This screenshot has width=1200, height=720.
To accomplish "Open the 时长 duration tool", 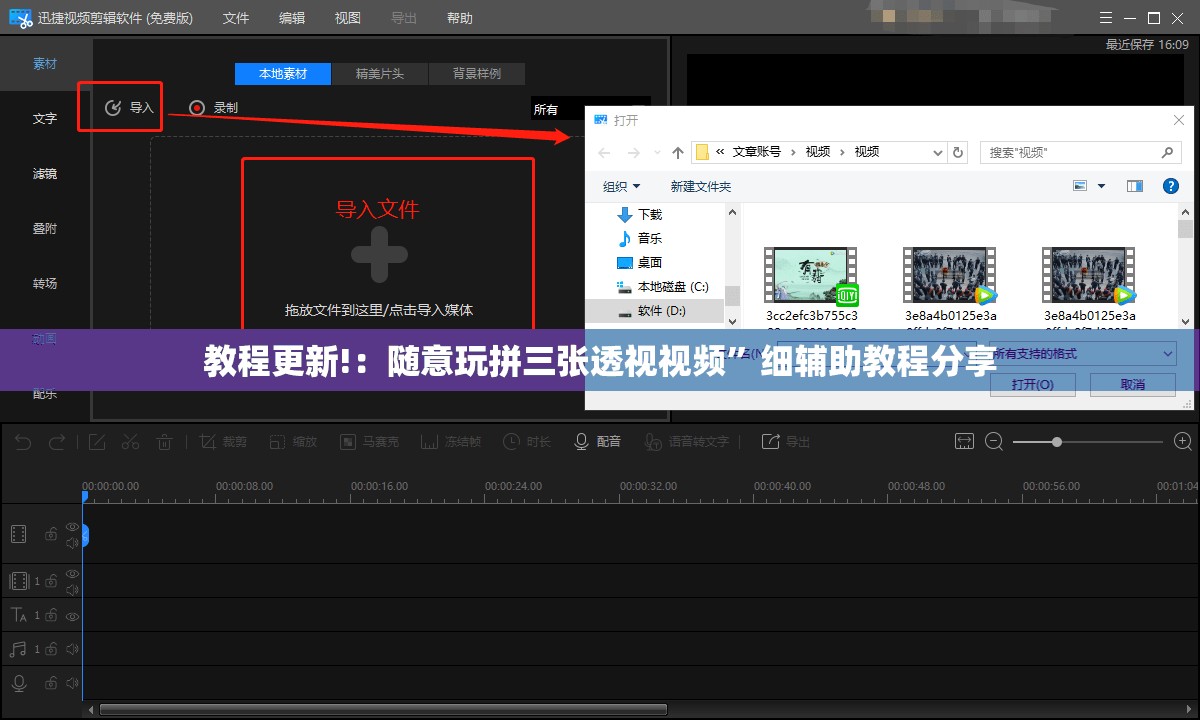I will pos(526,441).
